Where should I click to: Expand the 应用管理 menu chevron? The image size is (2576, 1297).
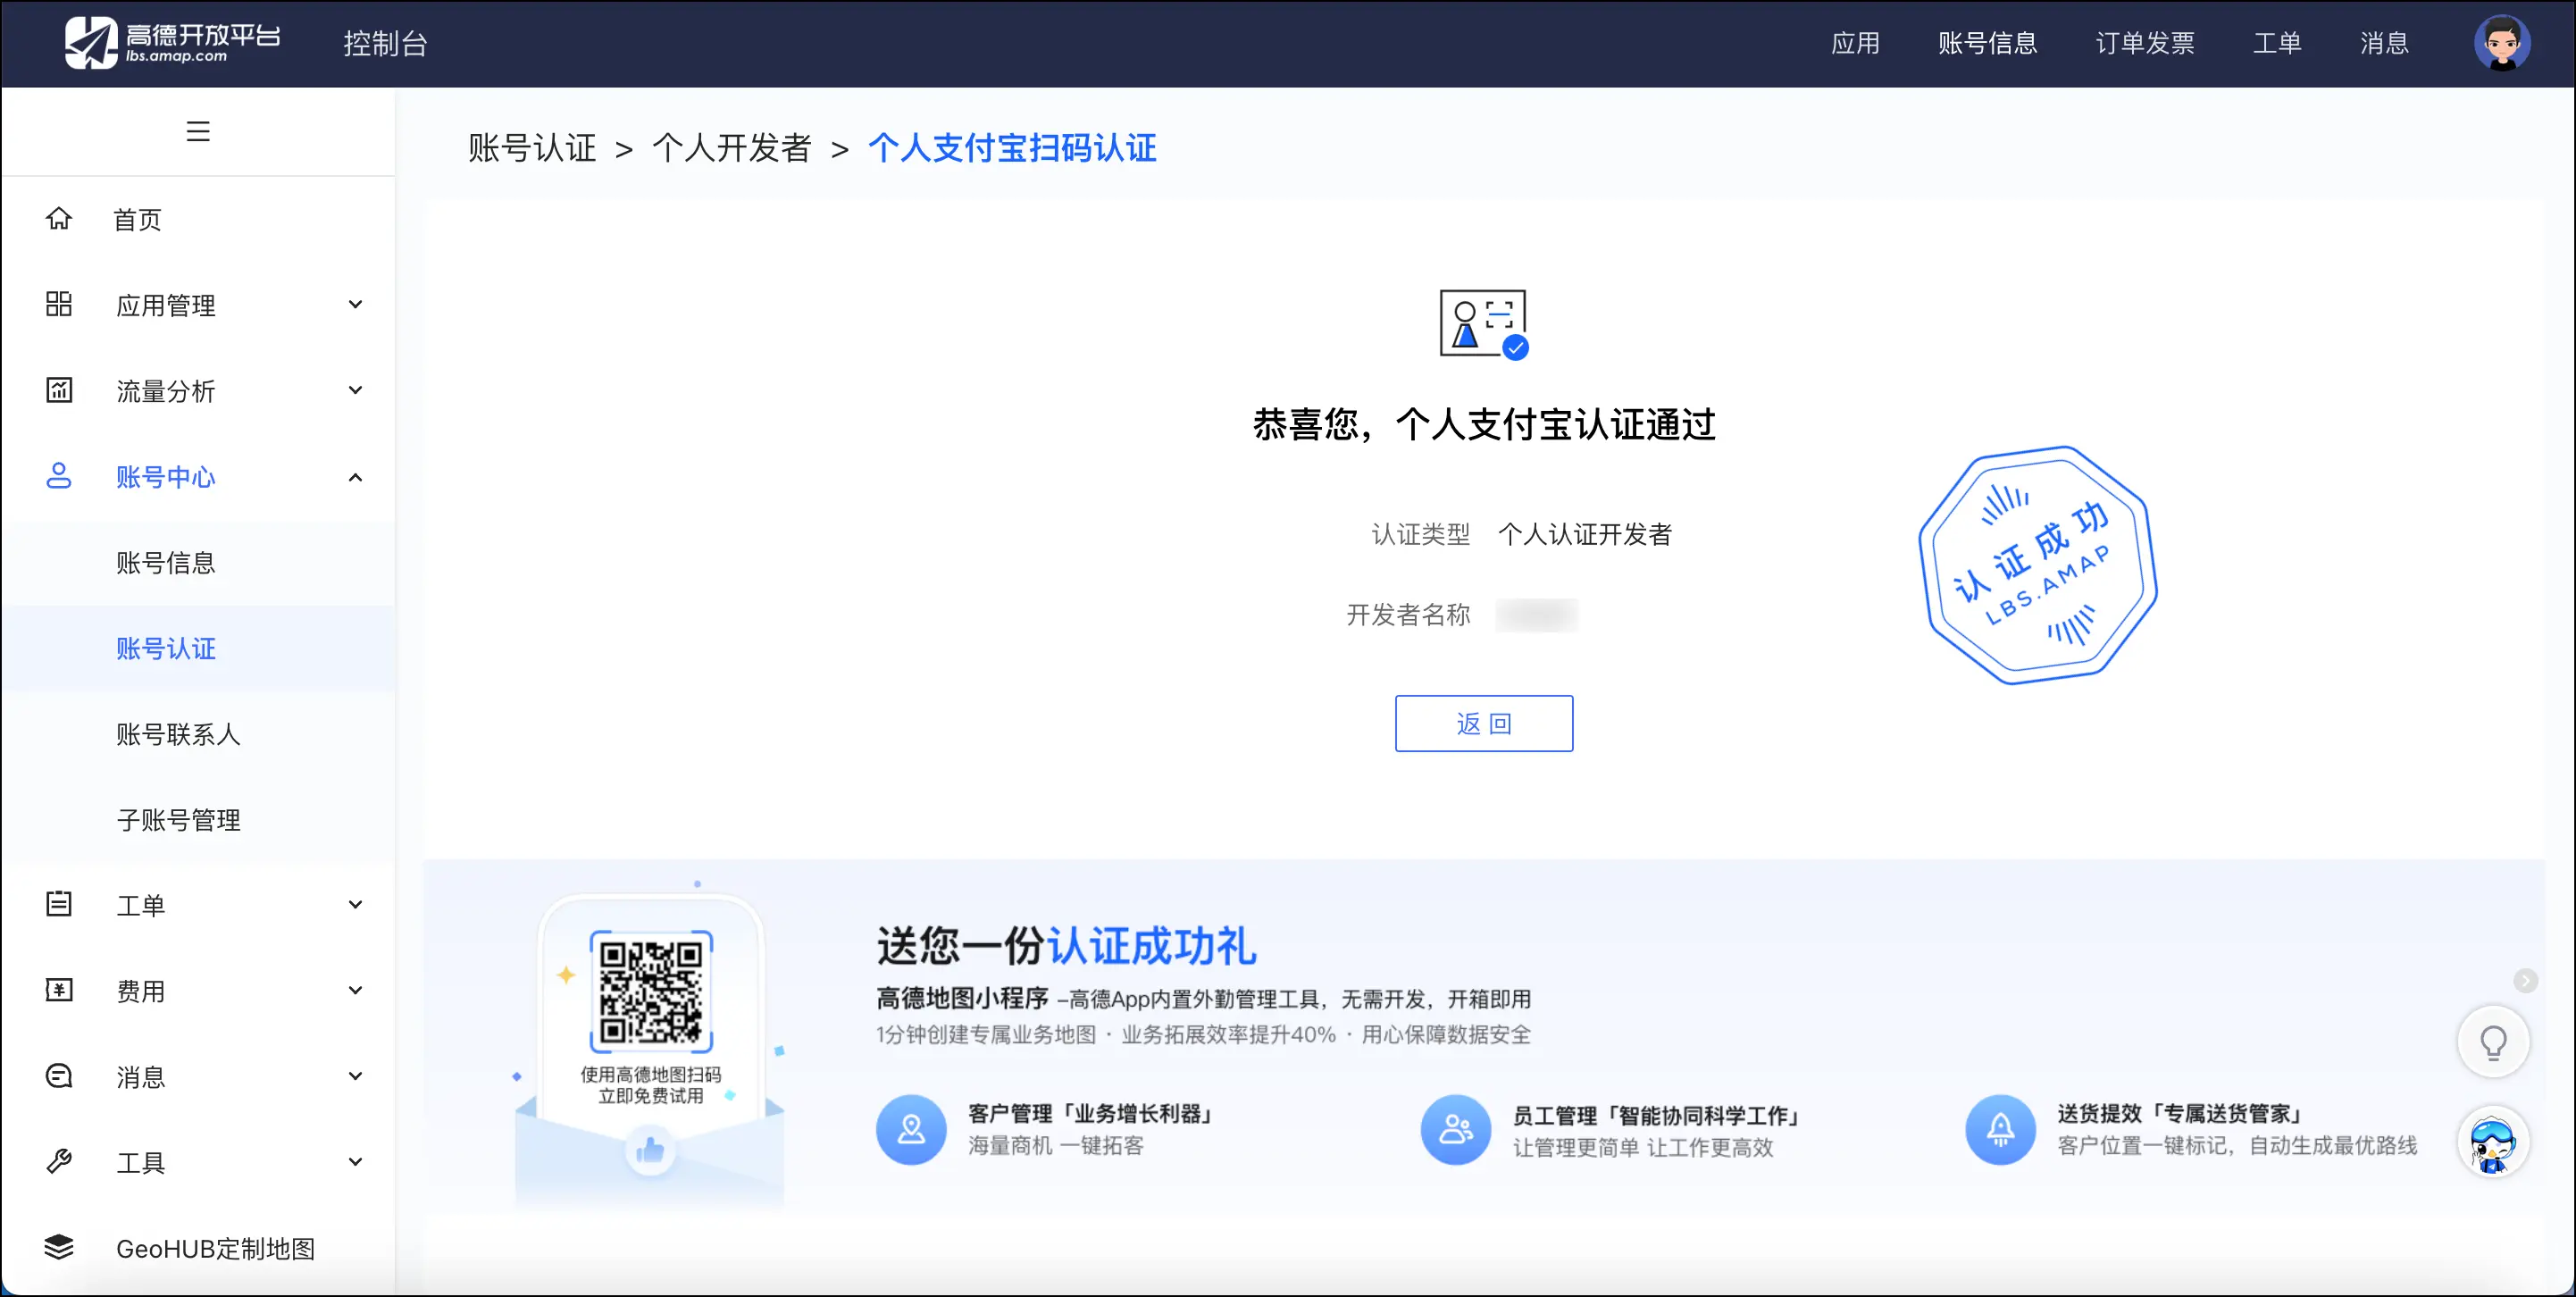click(355, 304)
